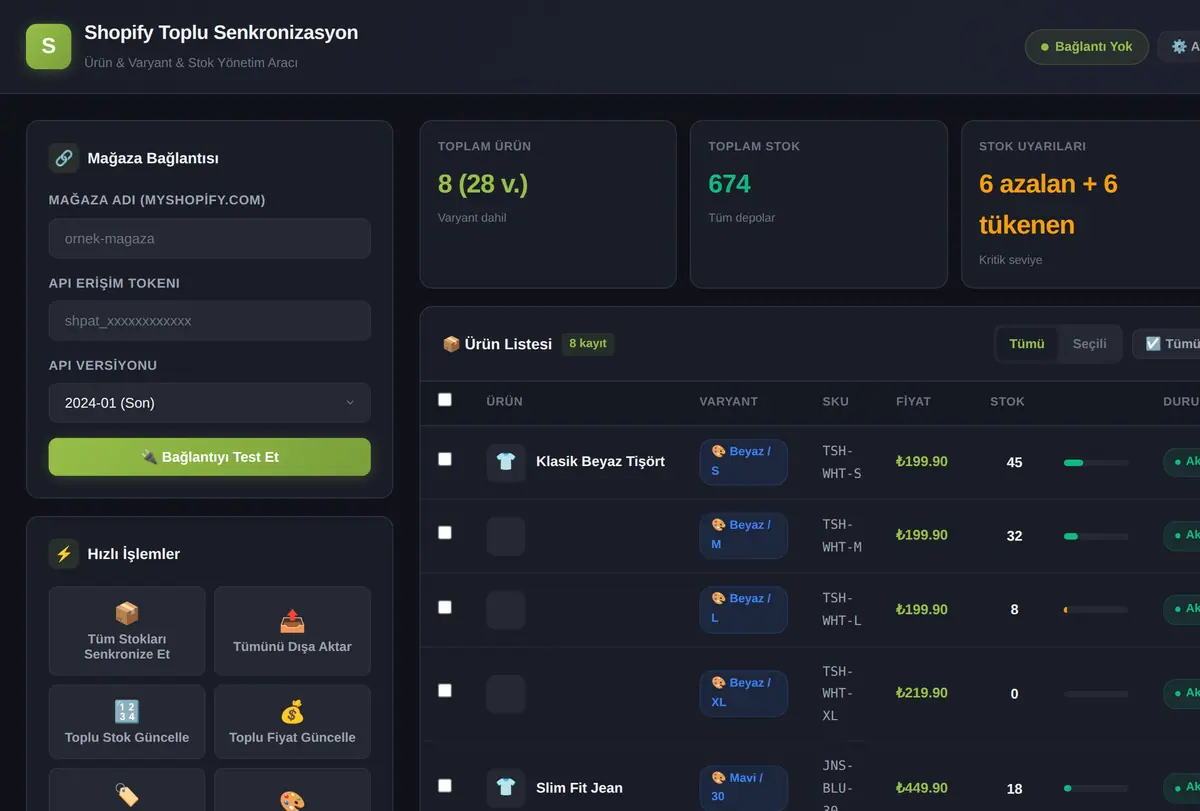The height and width of the screenshot is (811, 1200).
Task: Open Toplu Fiyat Güncelle quick action
Action: [292, 722]
